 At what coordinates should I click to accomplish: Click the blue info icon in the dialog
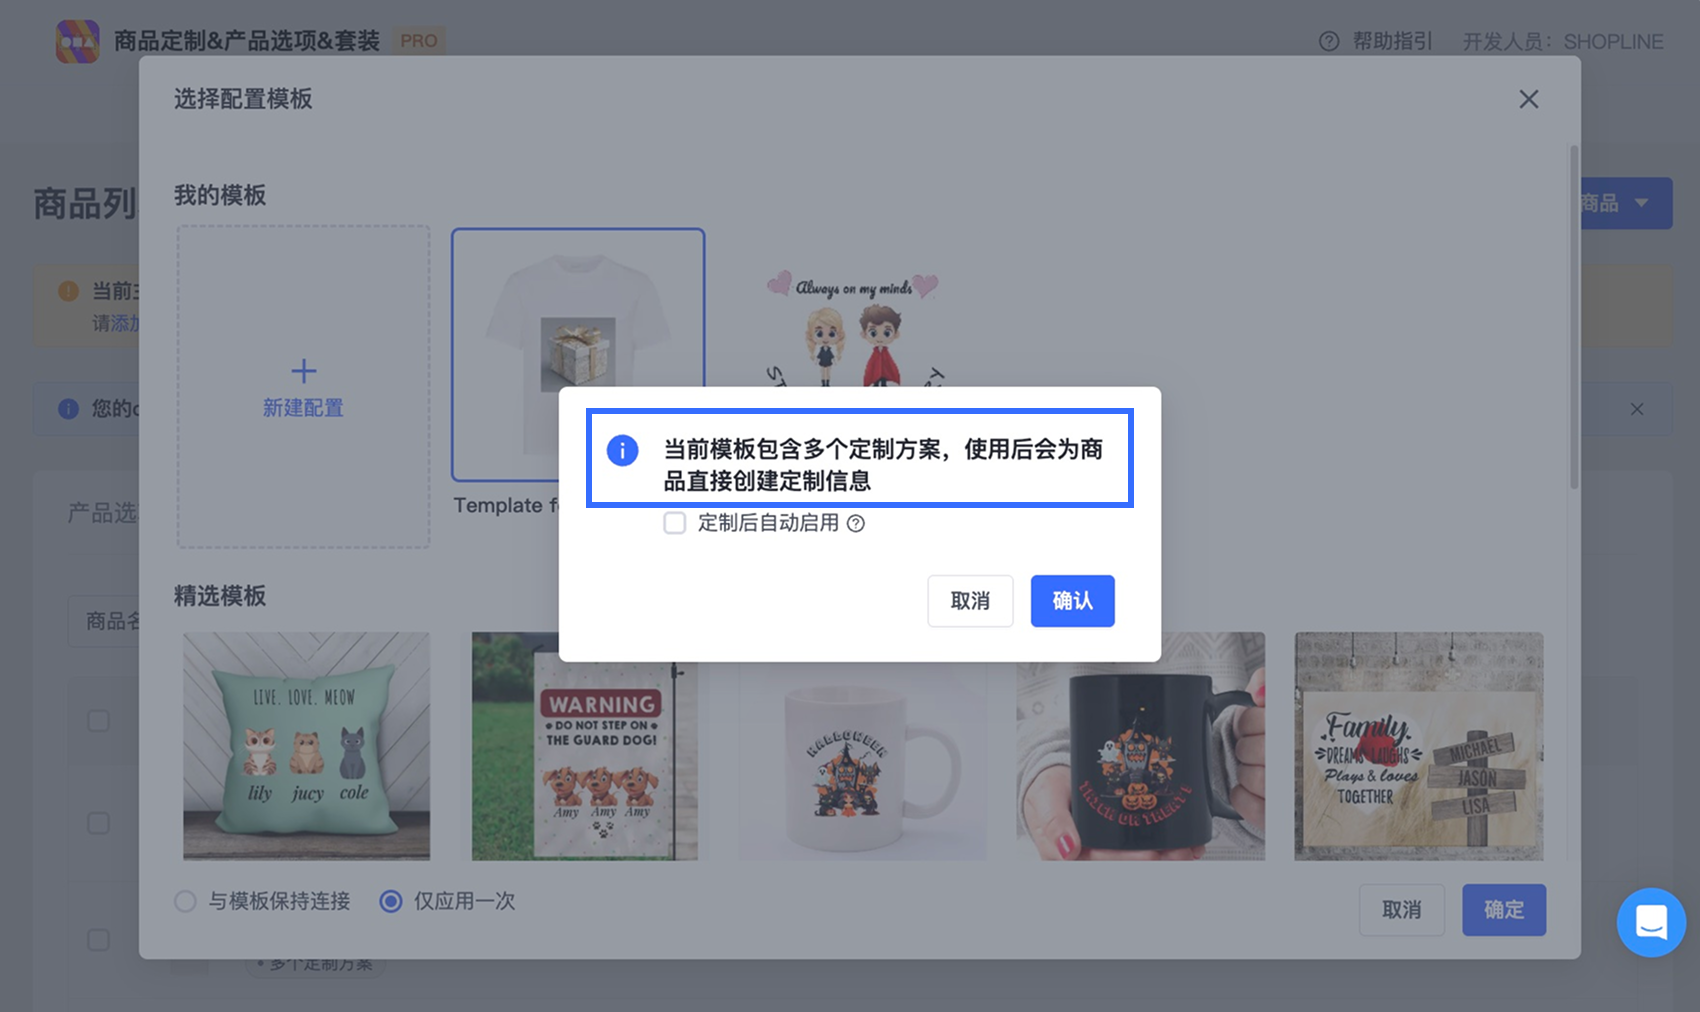(622, 450)
